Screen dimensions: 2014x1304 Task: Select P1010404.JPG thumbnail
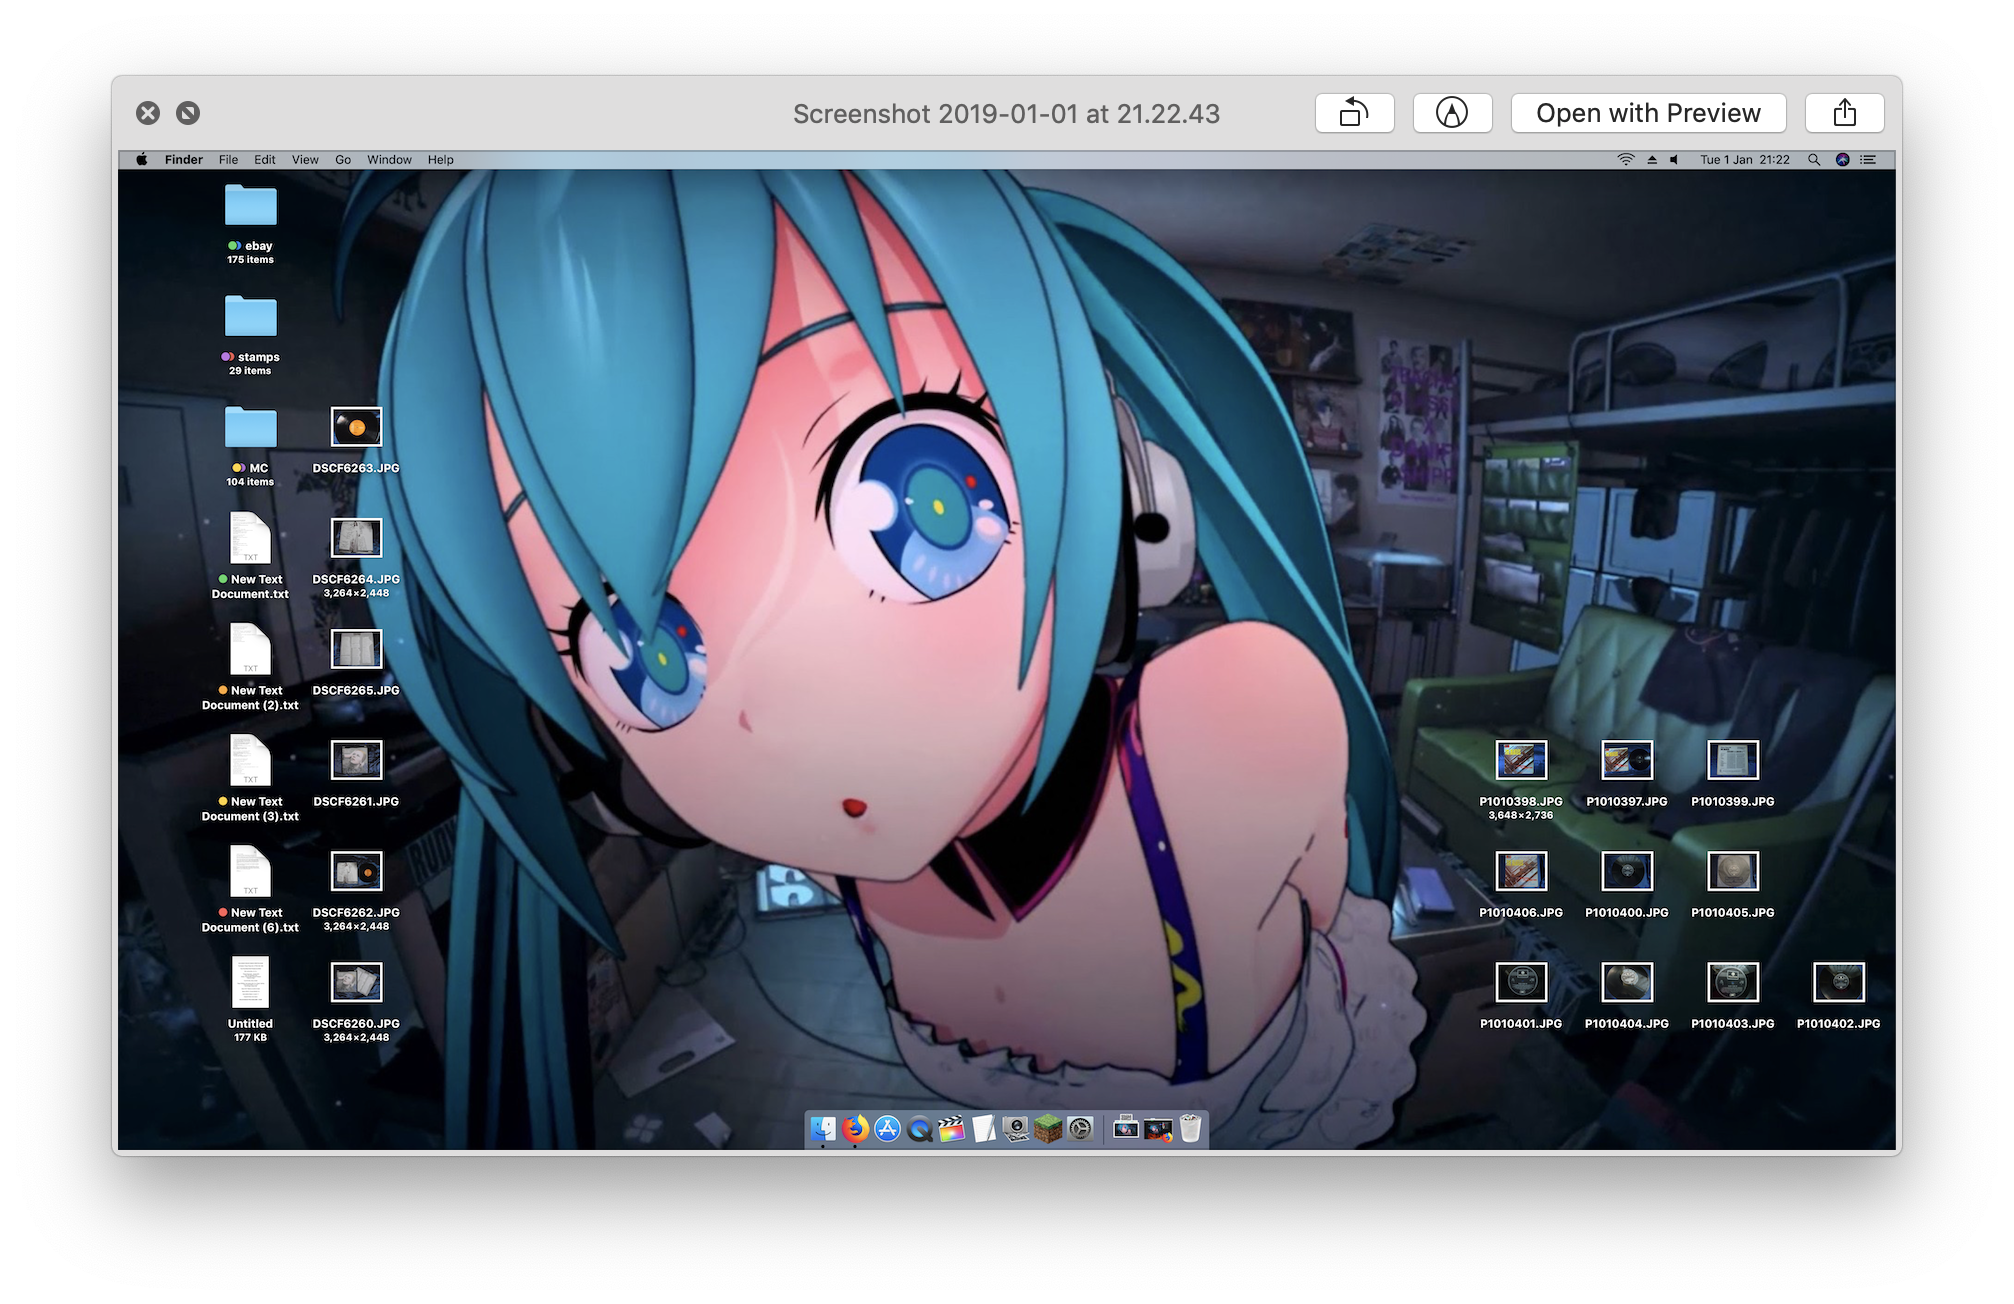point(1627,982)
